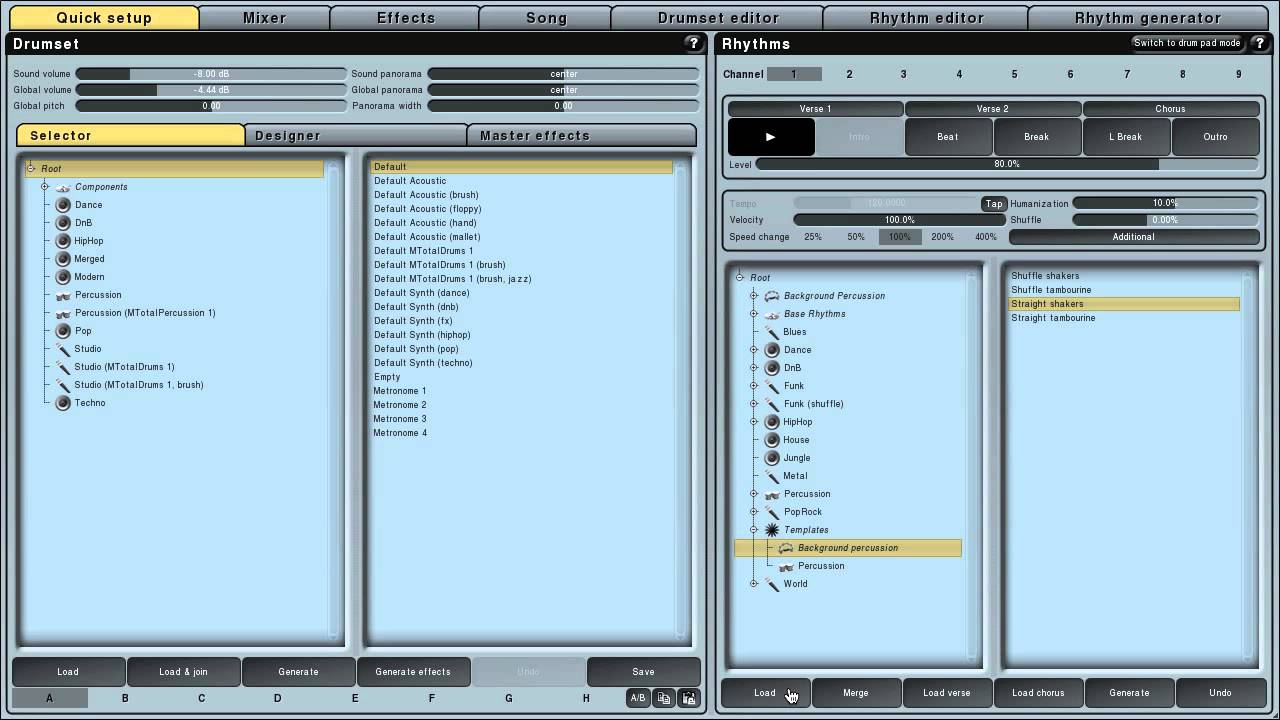Switch to drum pad mode
This screenshot has height=720, width=1280.
coord(1187,43)
